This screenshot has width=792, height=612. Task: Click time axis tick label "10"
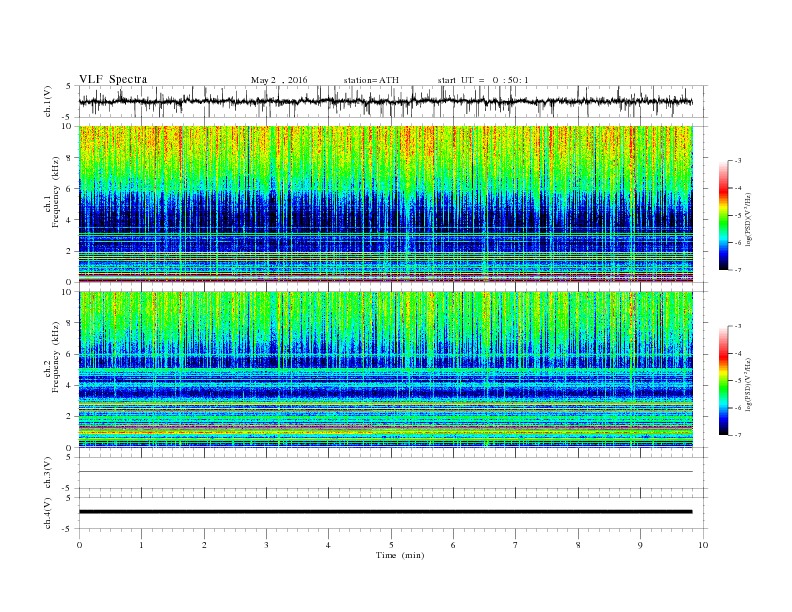(703, 545)
